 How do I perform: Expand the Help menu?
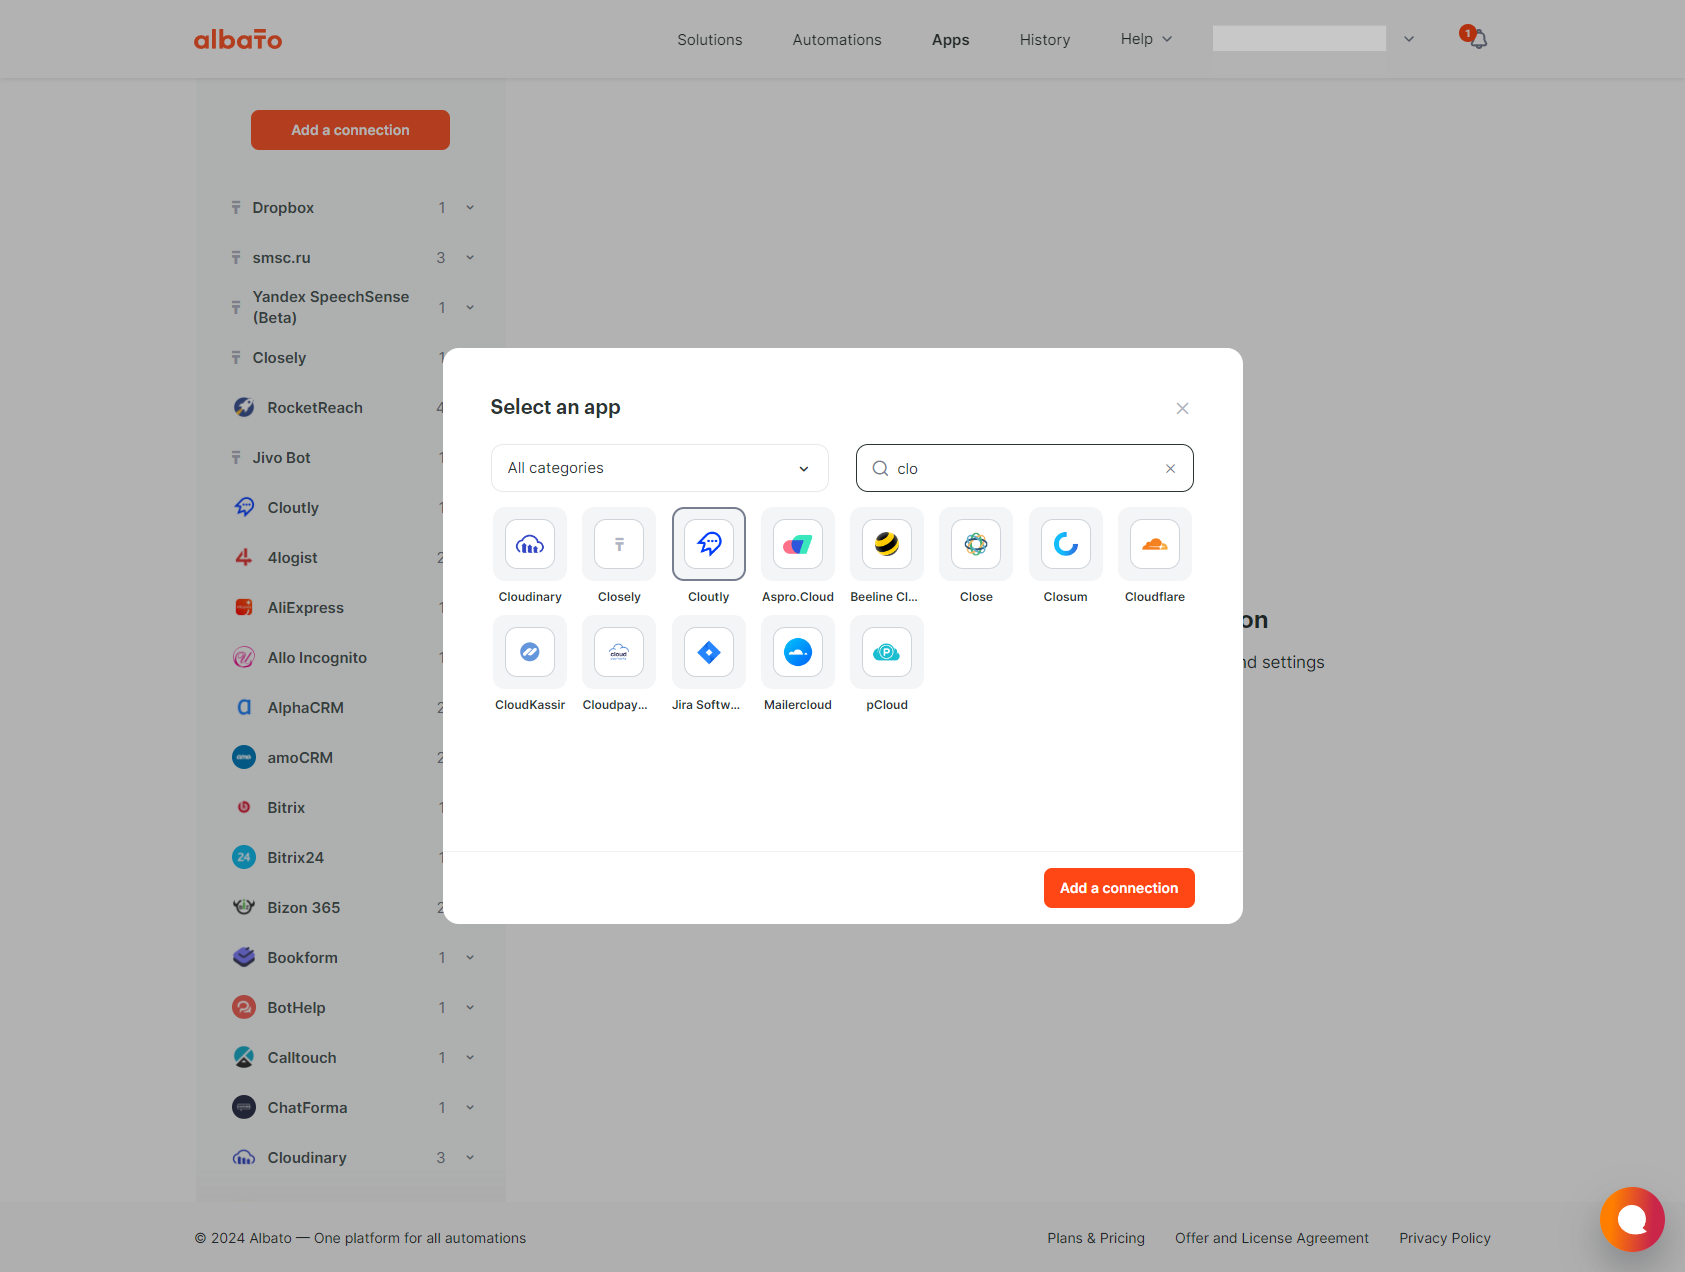pos(1146,39)
